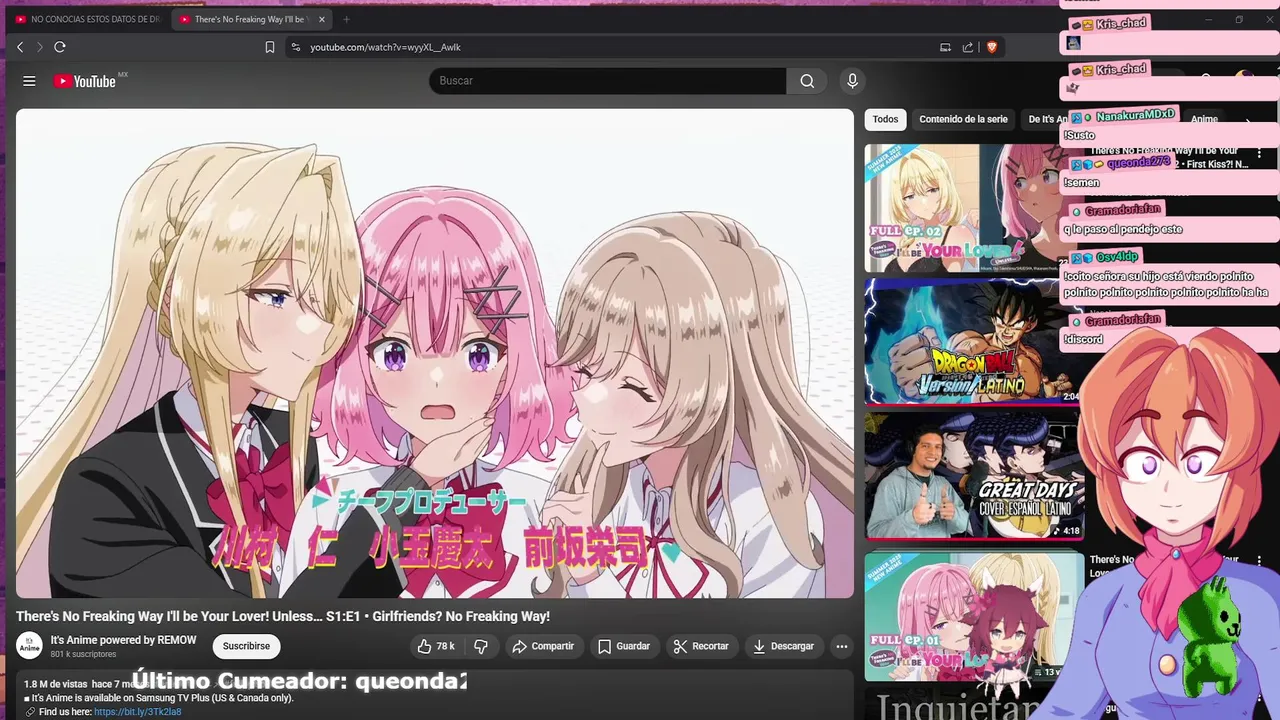Viewport: 1280px width, 720px height.
Task: Open the Brave Shields lion icon
Action: coord(992,47)
